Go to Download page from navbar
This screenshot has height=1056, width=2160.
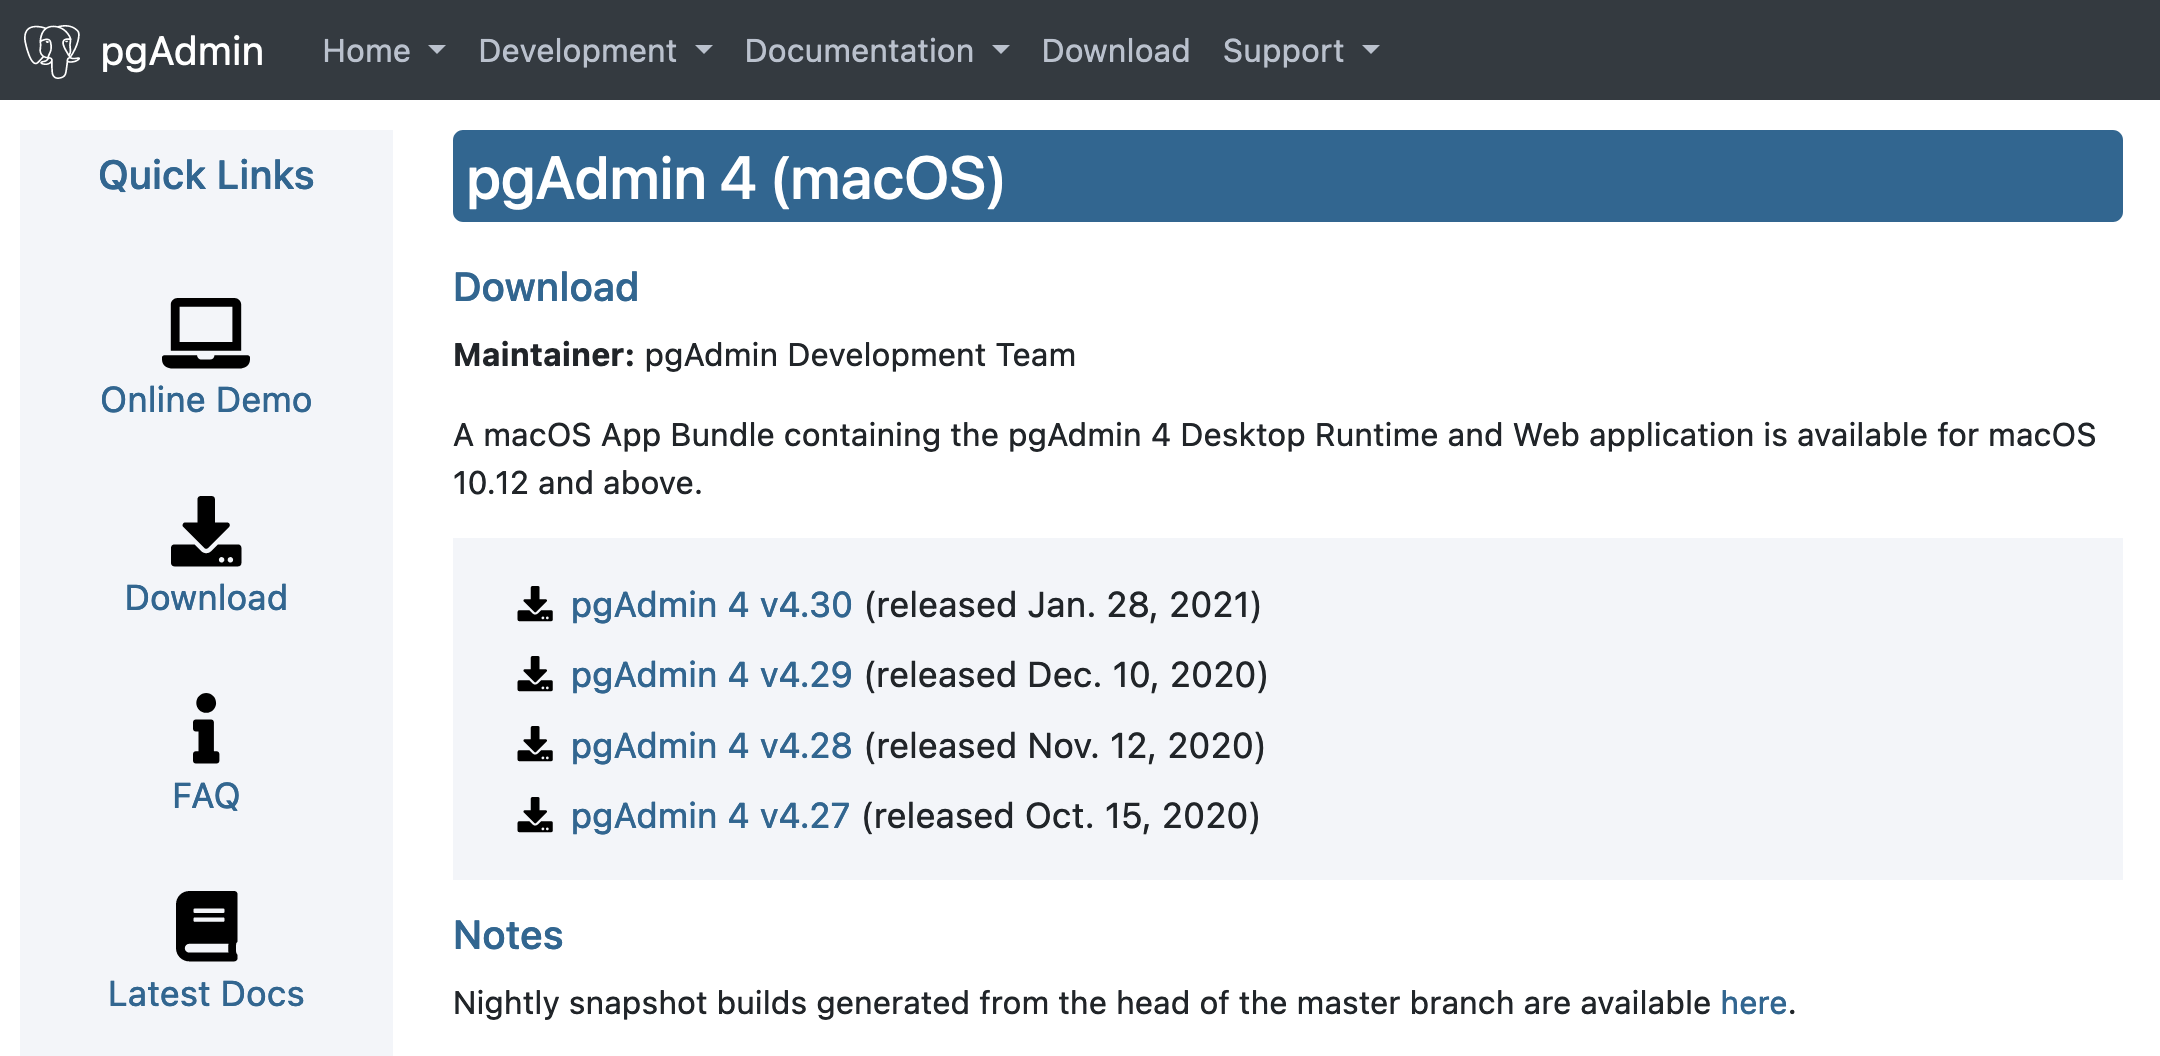(x=1116, y=50)
